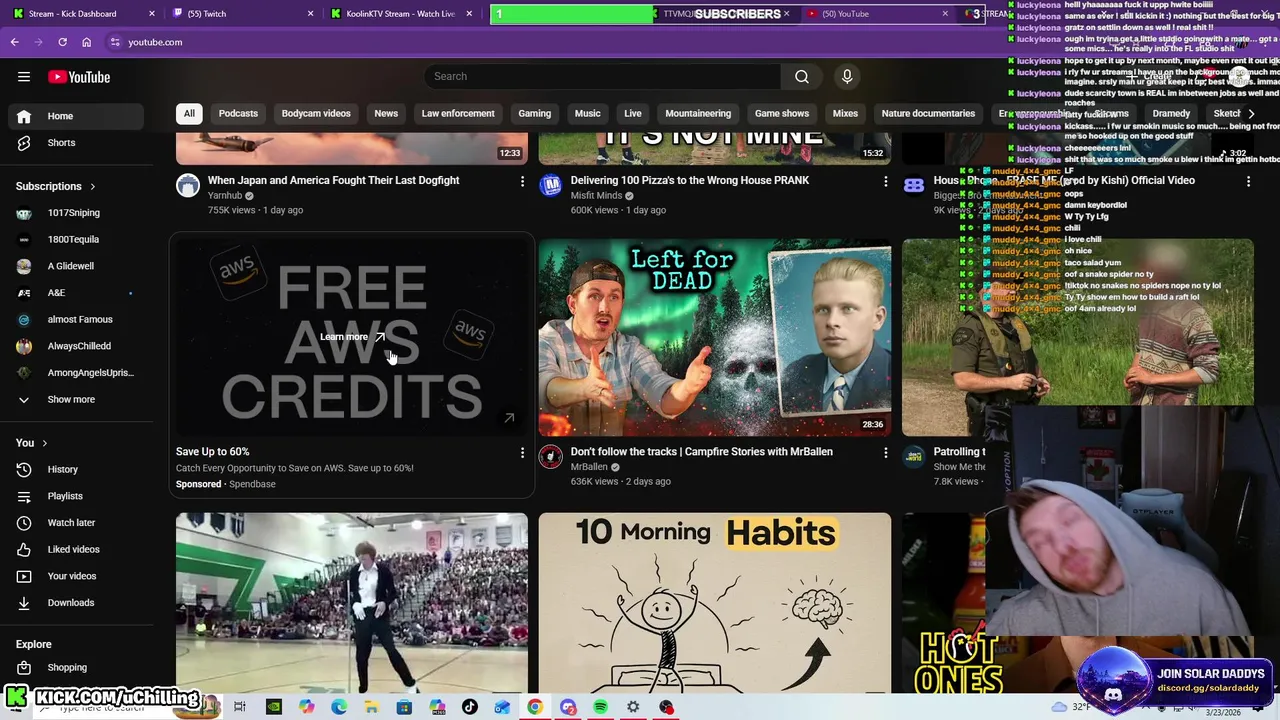The width and height of the screenshot is (1280, 720).
Task: Open the YouTube hamburger guide menu
Action: pos(24,77)
